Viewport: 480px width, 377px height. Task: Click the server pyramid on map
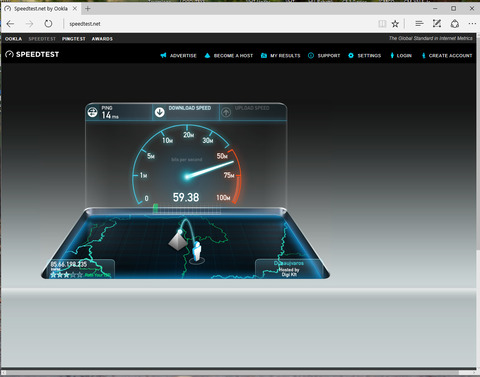pyautogui.click(x=178, y=241)
